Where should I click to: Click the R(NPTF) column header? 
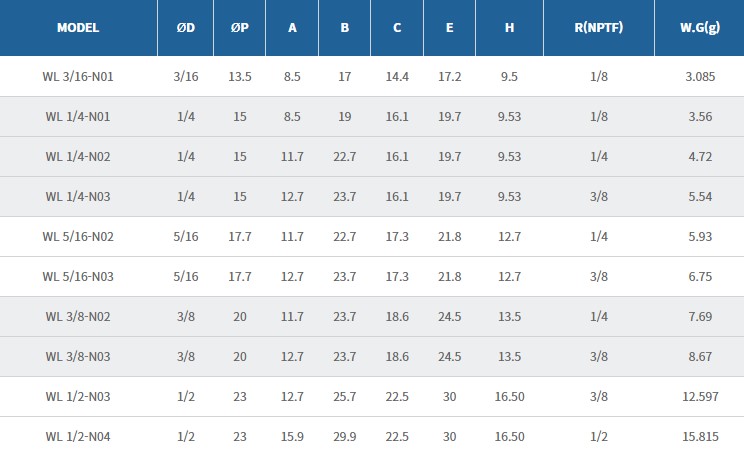point(599,28)
